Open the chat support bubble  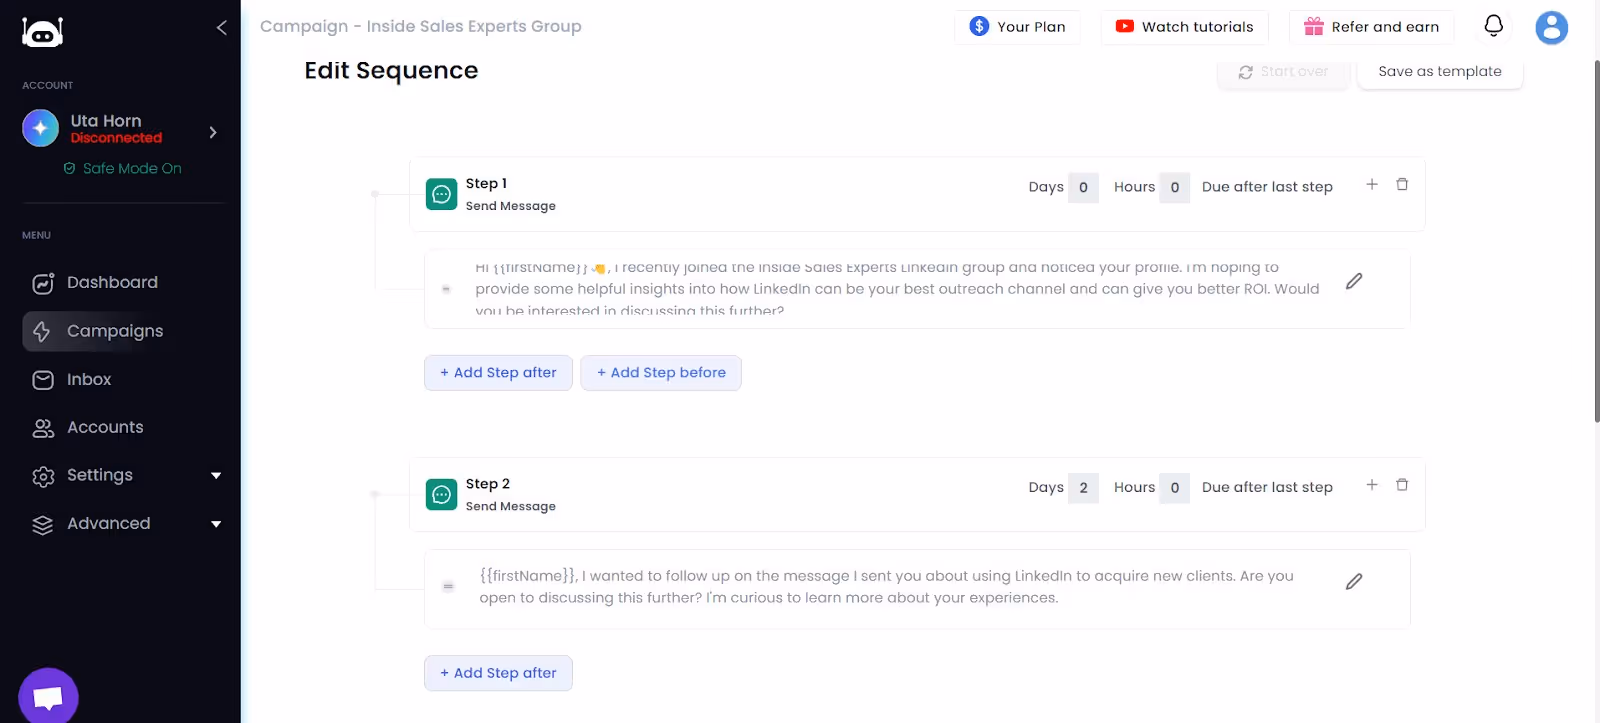pos(48,697)
